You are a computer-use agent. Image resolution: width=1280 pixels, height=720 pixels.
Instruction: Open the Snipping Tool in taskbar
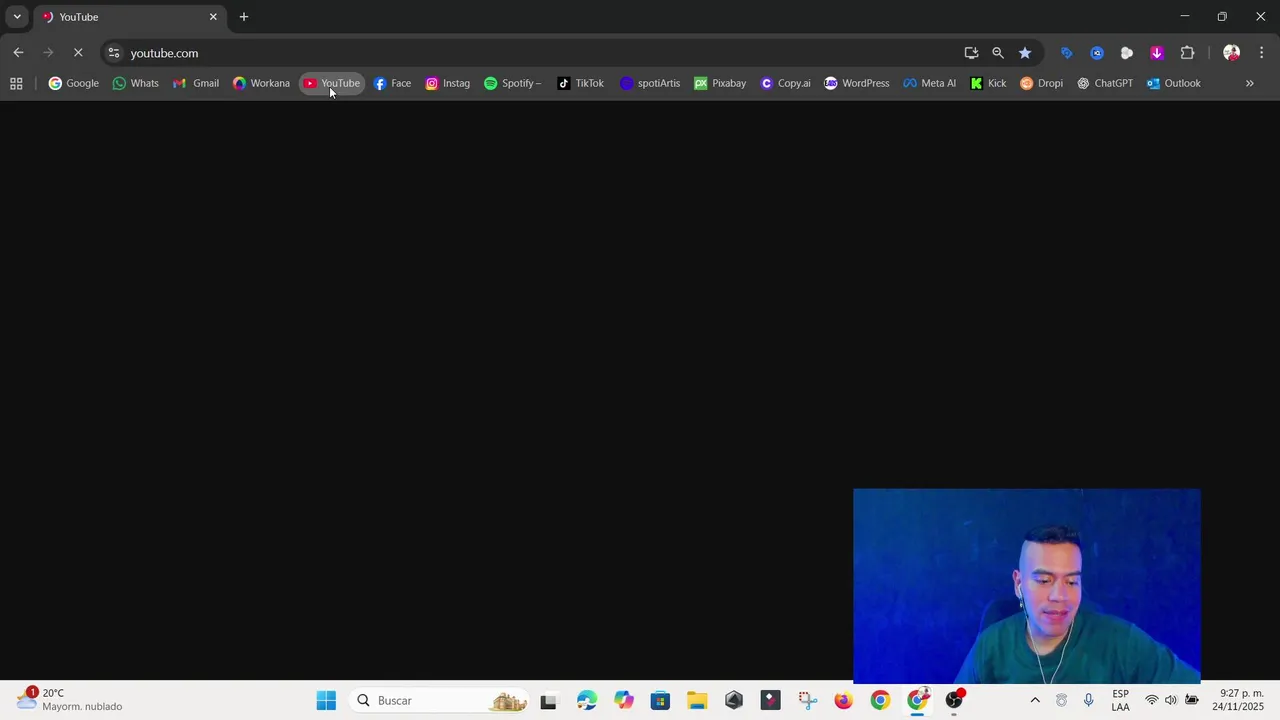[x=807, y=701]
